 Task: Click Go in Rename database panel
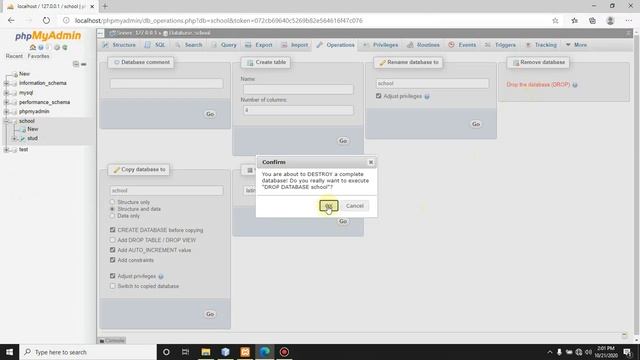476,124
